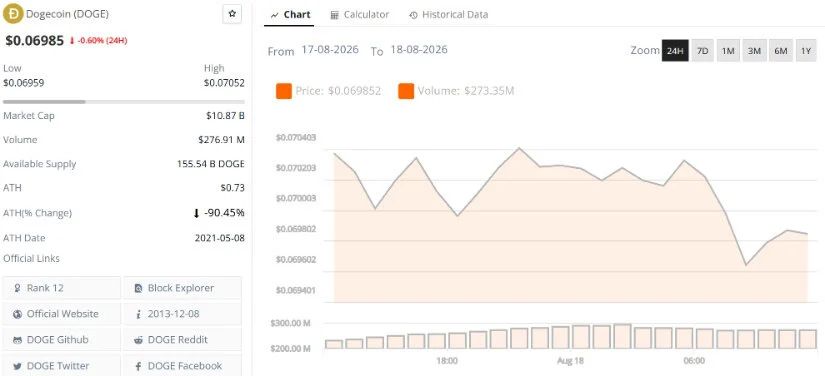Open the Historical Data tab
The width and height of the screenshot is (825, 376).
click(448, 15)
